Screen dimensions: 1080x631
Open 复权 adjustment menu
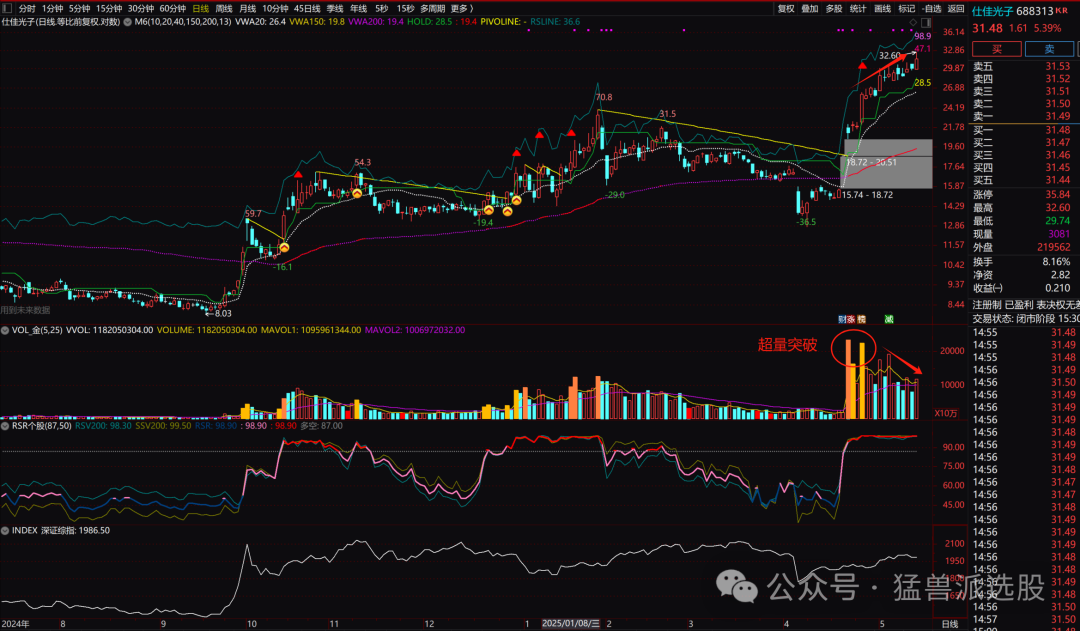pos(786,9)
